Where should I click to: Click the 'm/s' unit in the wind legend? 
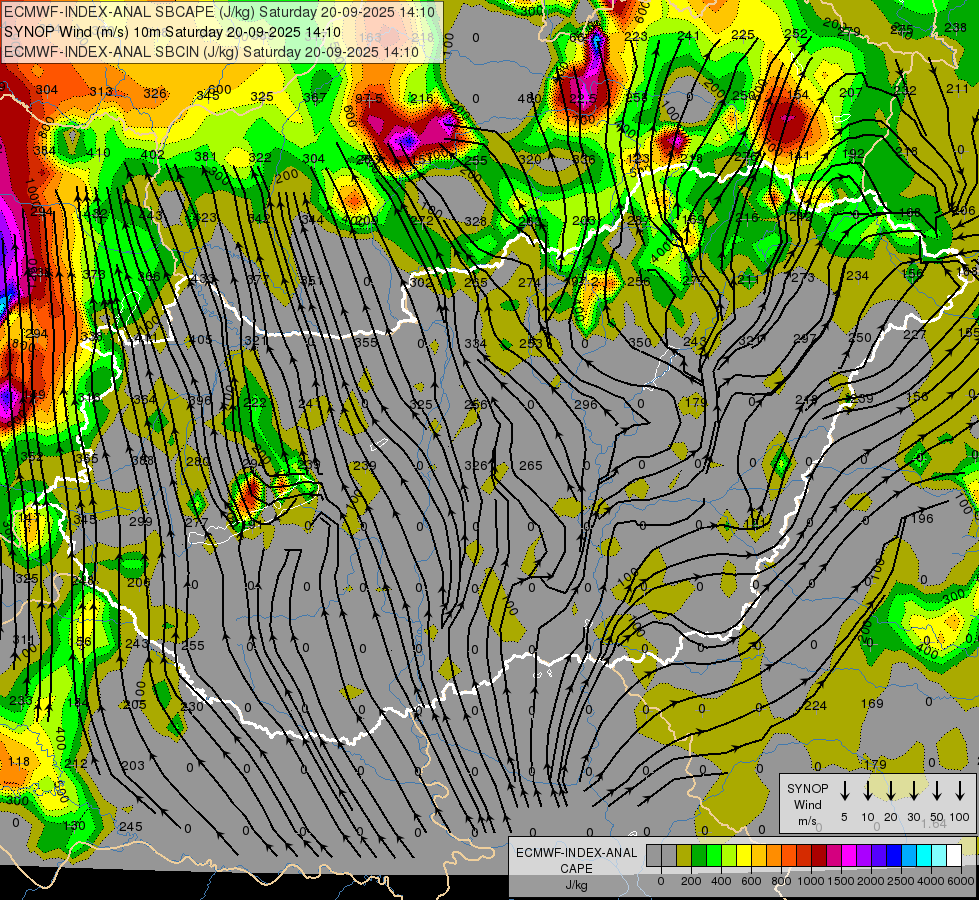(x=807, y=821)
